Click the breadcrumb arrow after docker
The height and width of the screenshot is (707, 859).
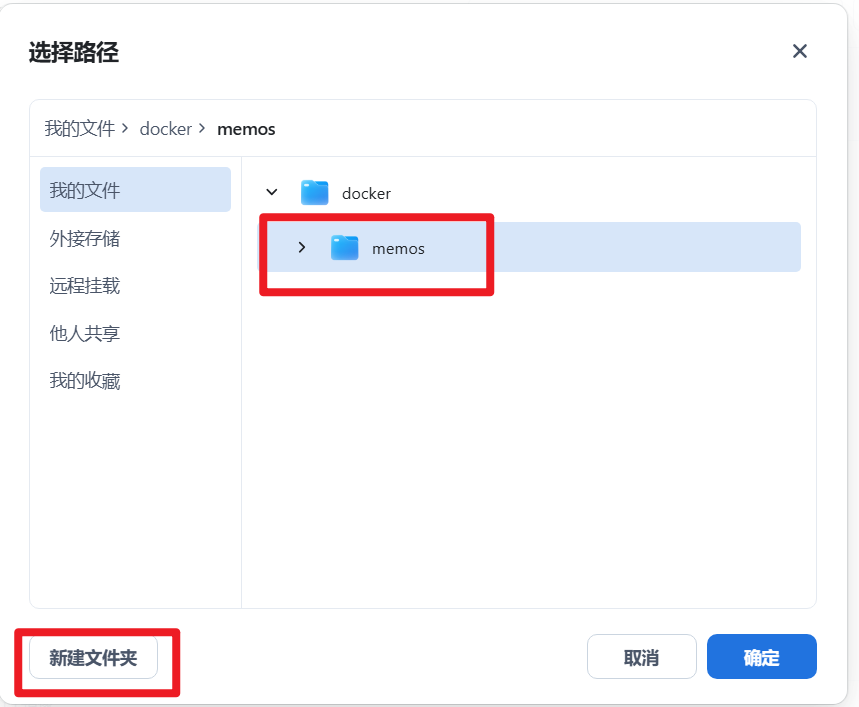202,129
